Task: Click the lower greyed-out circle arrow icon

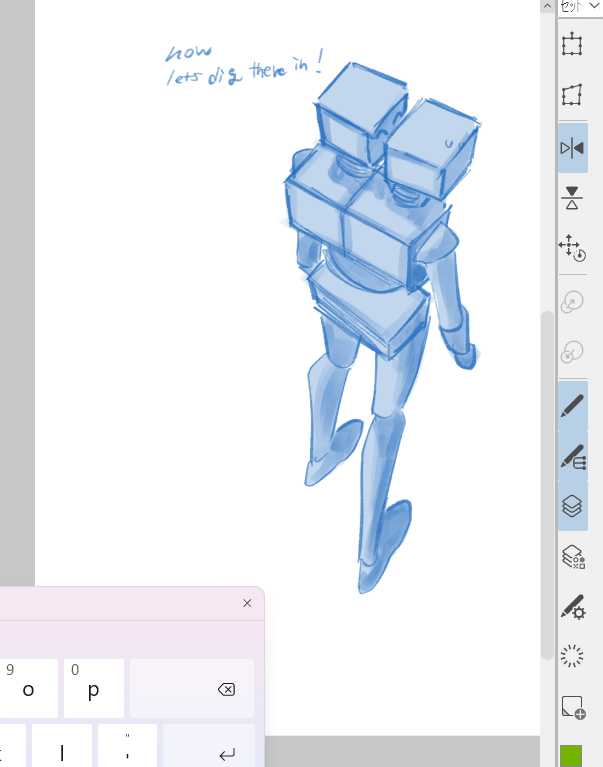Action: [x=572, y=352]
